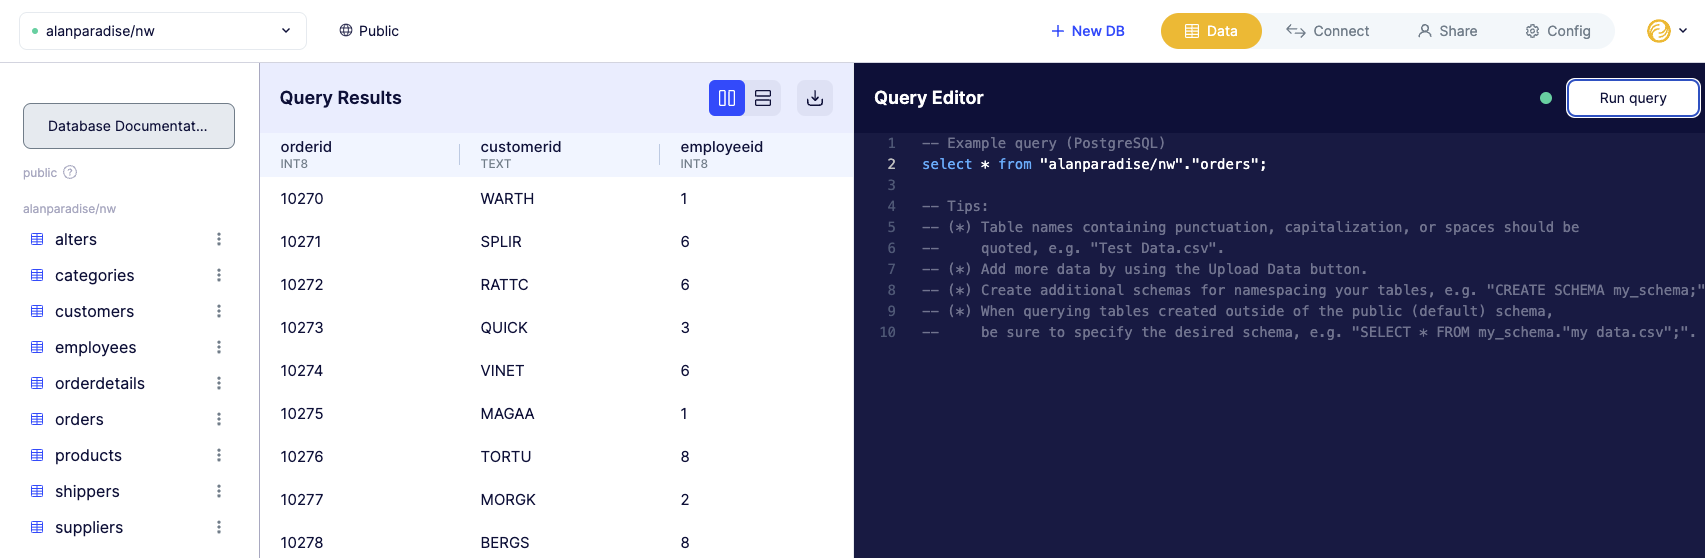The height and width of the screenshot is (558, 1705).
Task: Select the products table
Action: 88,455
